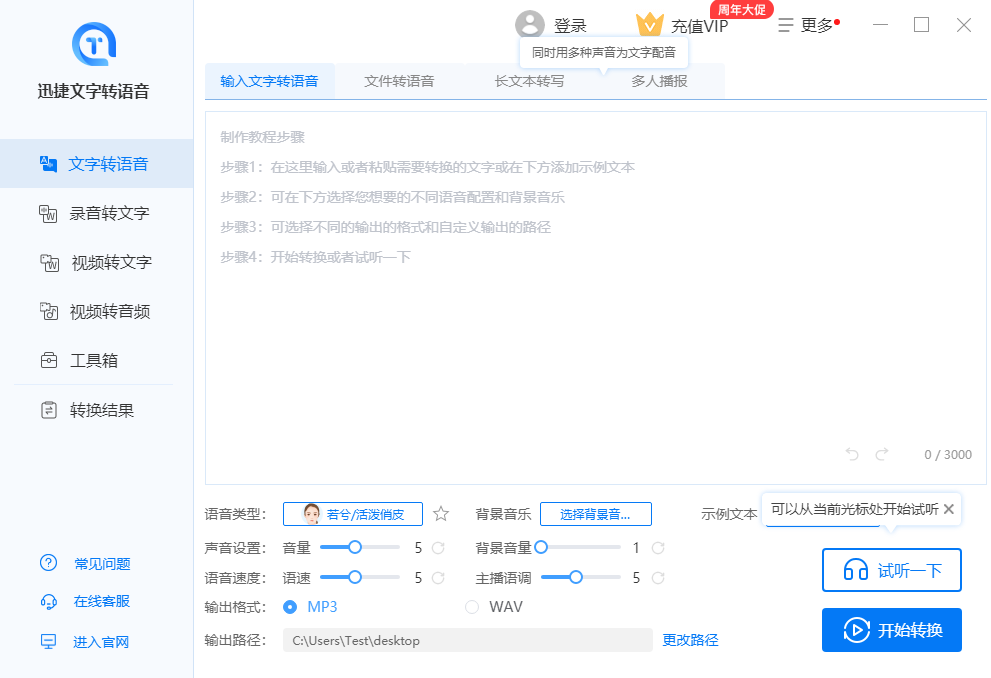Click the 在线客服 headset icon
Screen dimensions: 991x678
[49, 602]
